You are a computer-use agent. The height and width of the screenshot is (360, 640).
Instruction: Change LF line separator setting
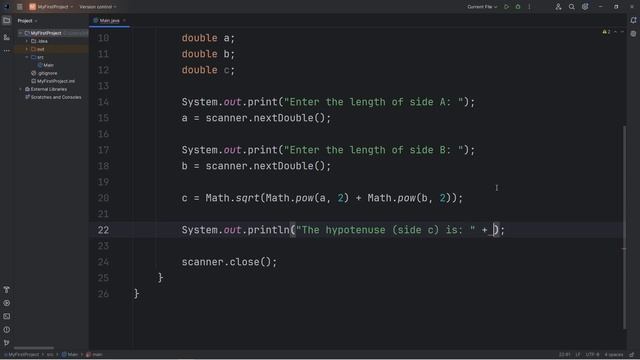tap(578, 355)
